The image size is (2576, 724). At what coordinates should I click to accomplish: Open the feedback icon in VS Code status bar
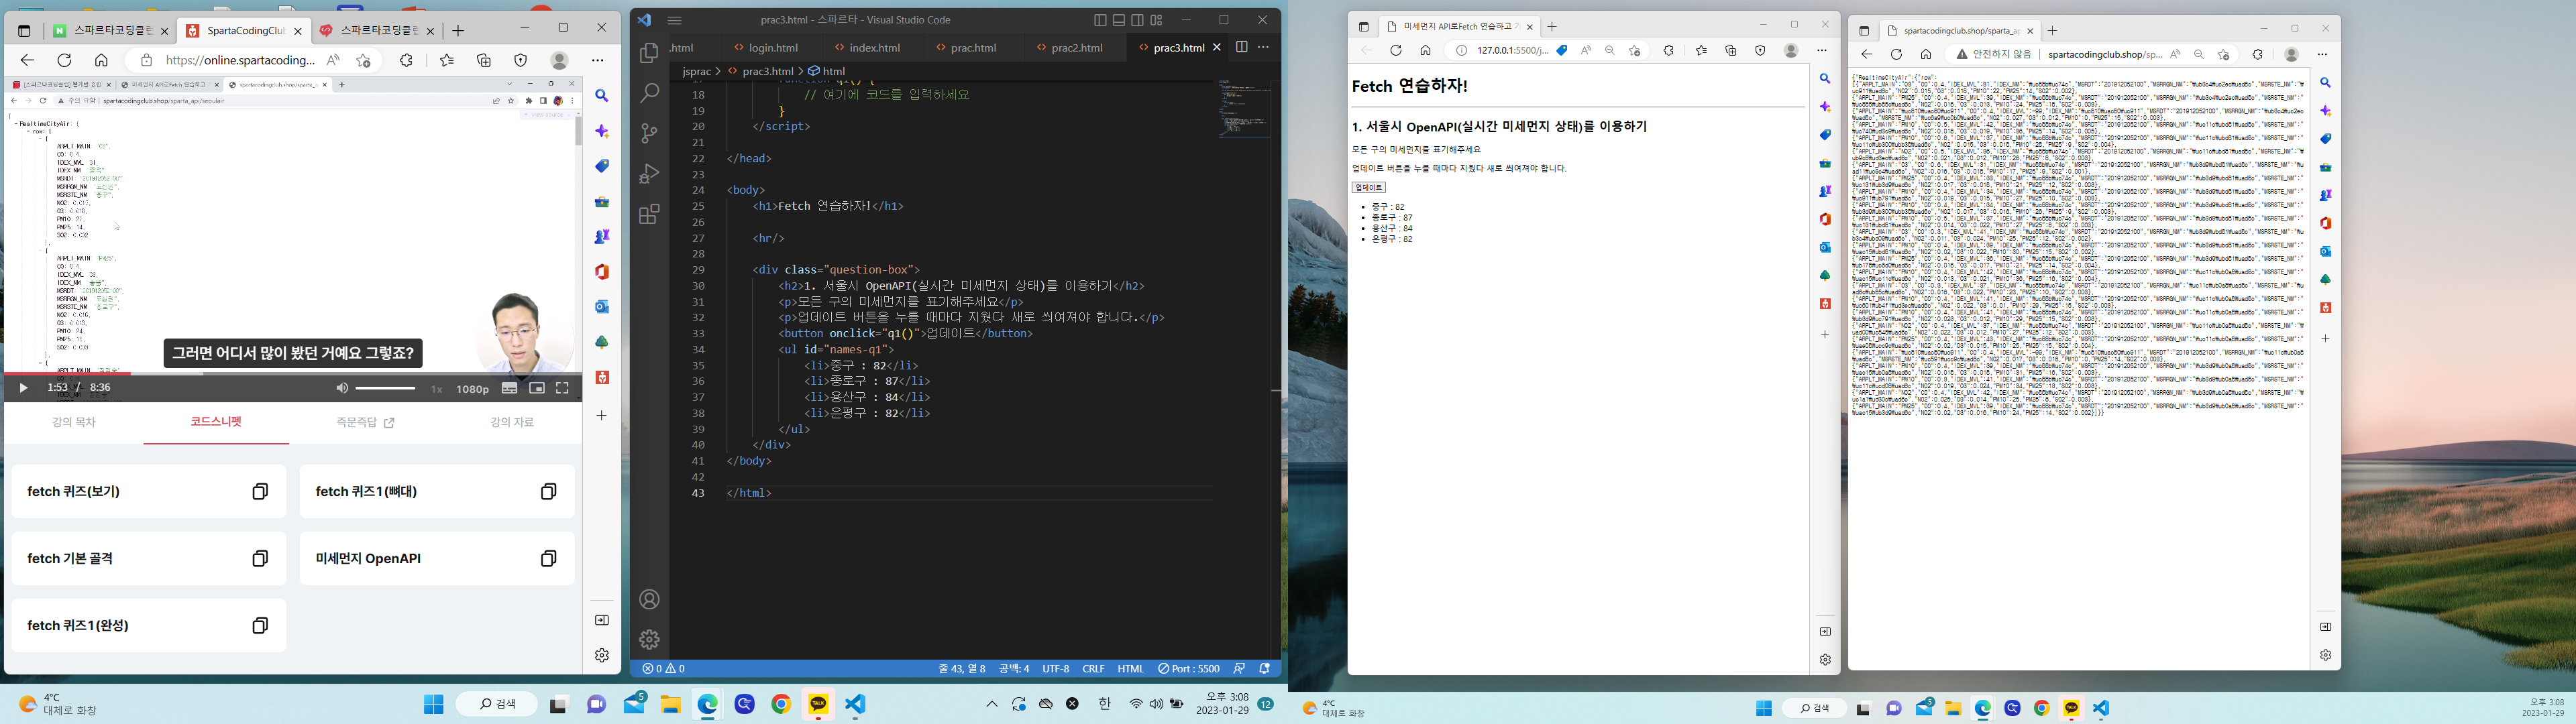(x=1239, y=669)
